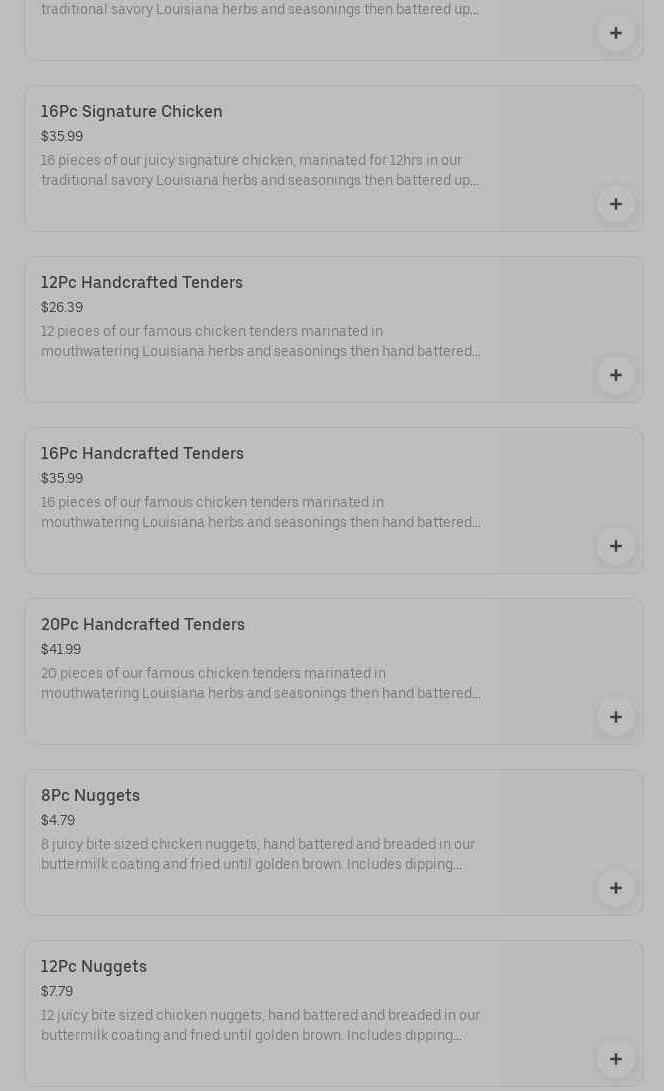Viewport: 664px width, 1091px height.
Task: Click the $26.39 price label
Action: pyautogui.click(x=62, y=307)
